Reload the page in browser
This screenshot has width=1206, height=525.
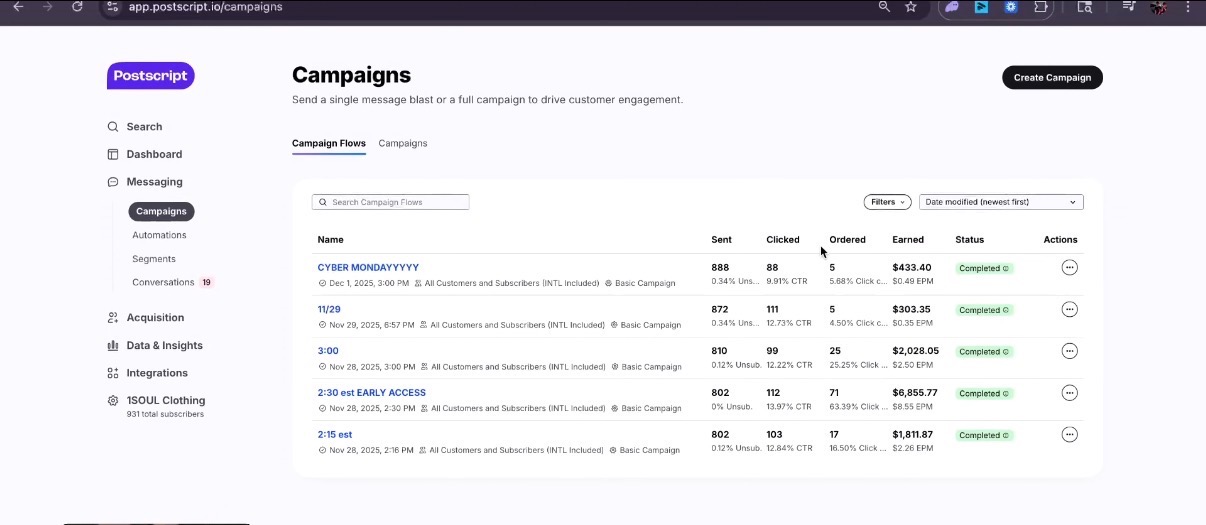pyautogui.click(x=77, y=7)
